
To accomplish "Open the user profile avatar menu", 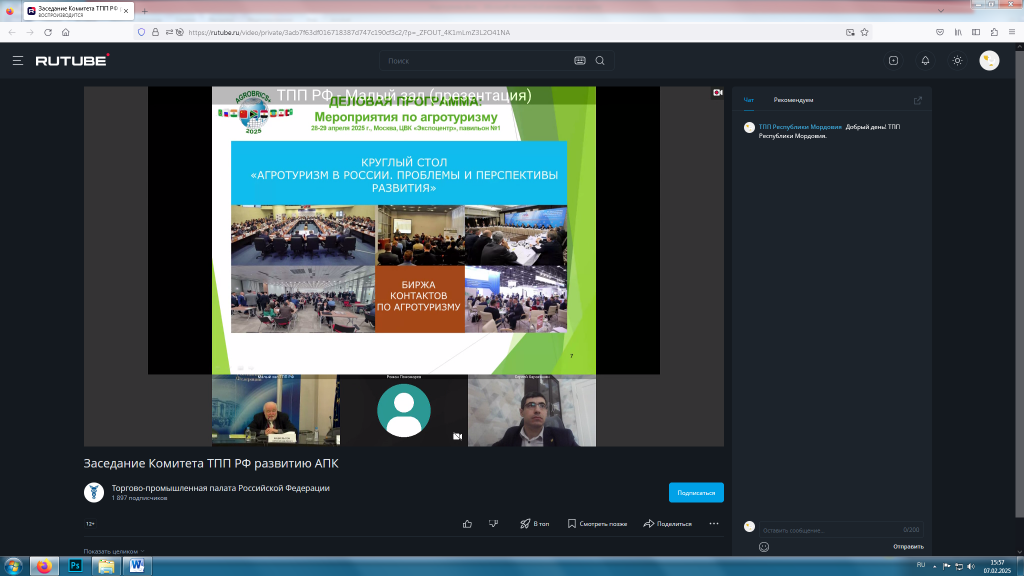I will [989, 61].
